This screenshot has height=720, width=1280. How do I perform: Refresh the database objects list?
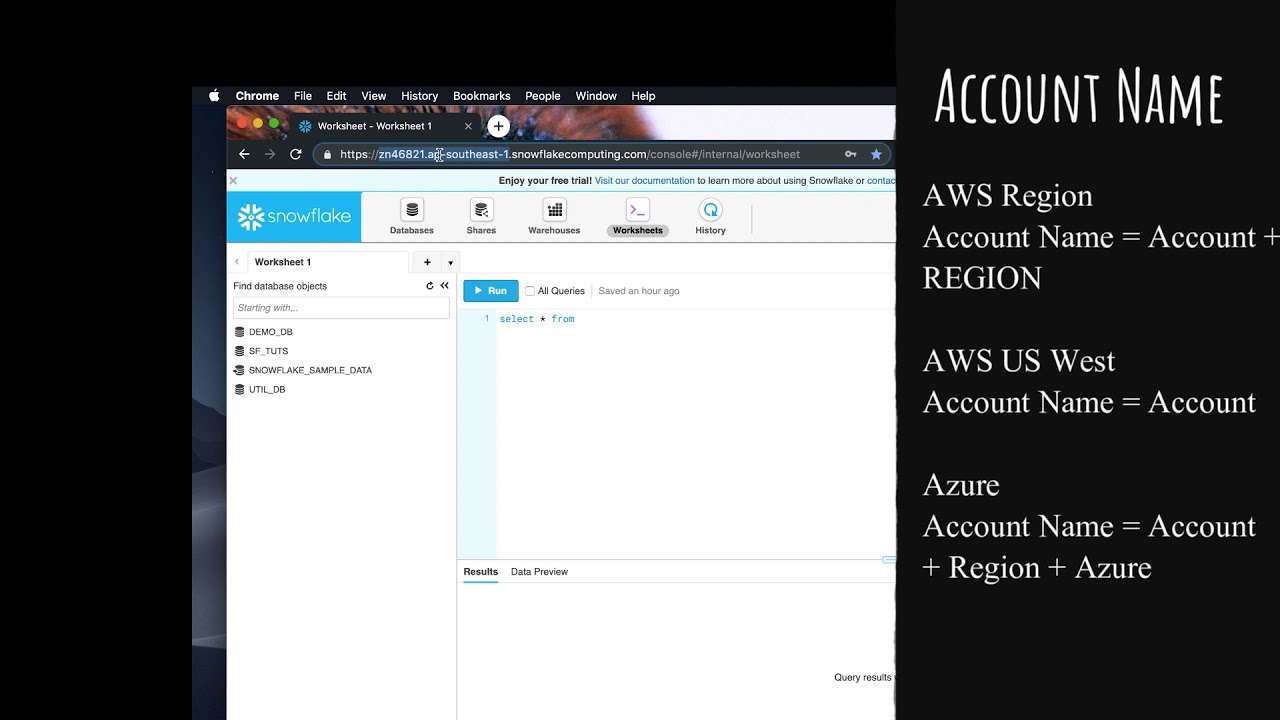point(430,286)
